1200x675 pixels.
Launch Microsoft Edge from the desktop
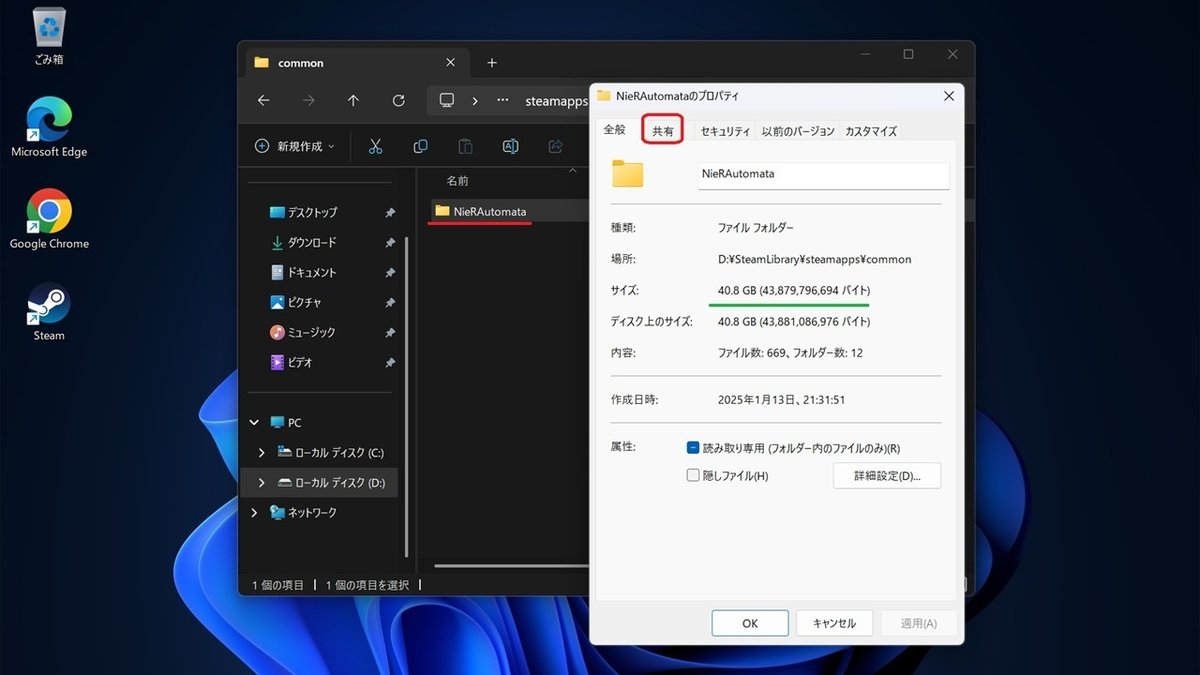coord(49,127)
